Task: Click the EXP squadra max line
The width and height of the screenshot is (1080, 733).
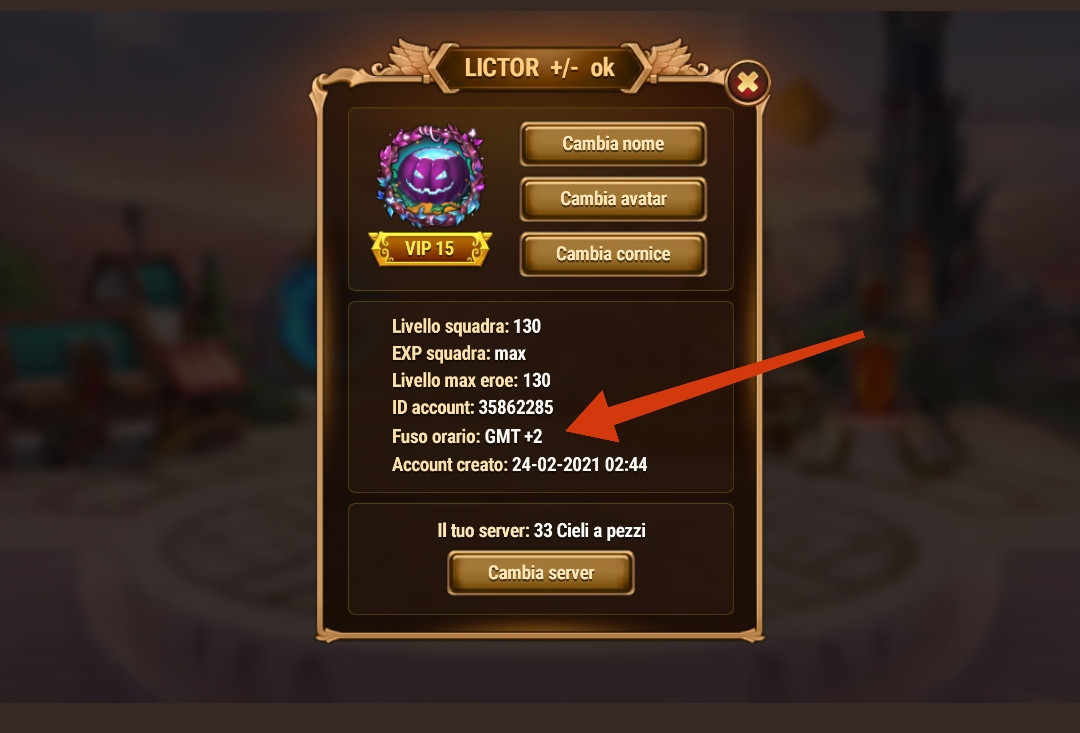Action: pos(459,353)
